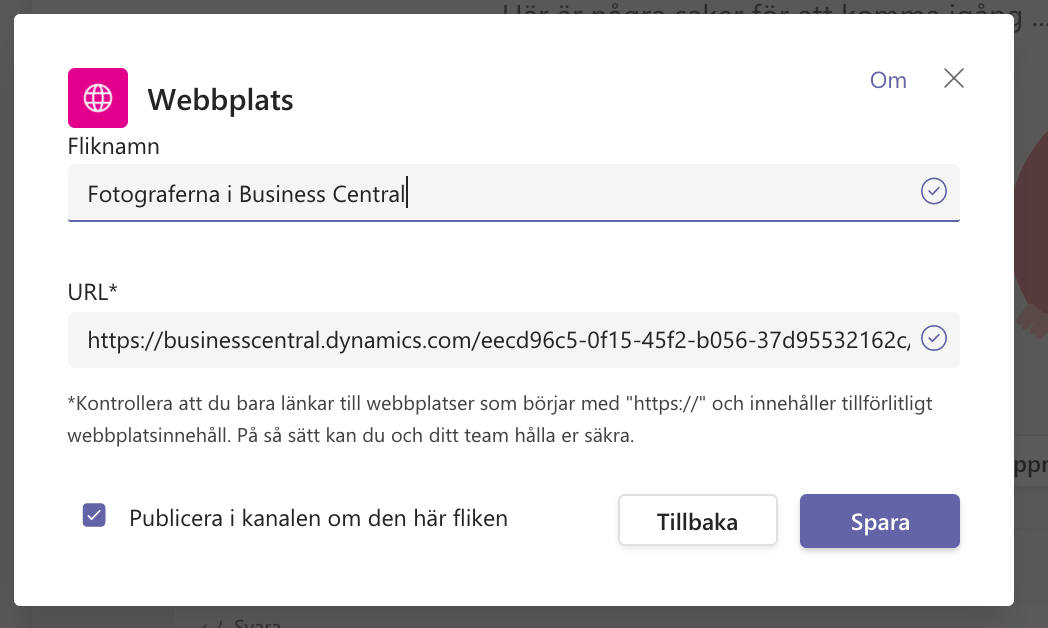The image size is (1048, 628).
Task: Click the checkmark icon in Fliknamn field
Action: 934,192
